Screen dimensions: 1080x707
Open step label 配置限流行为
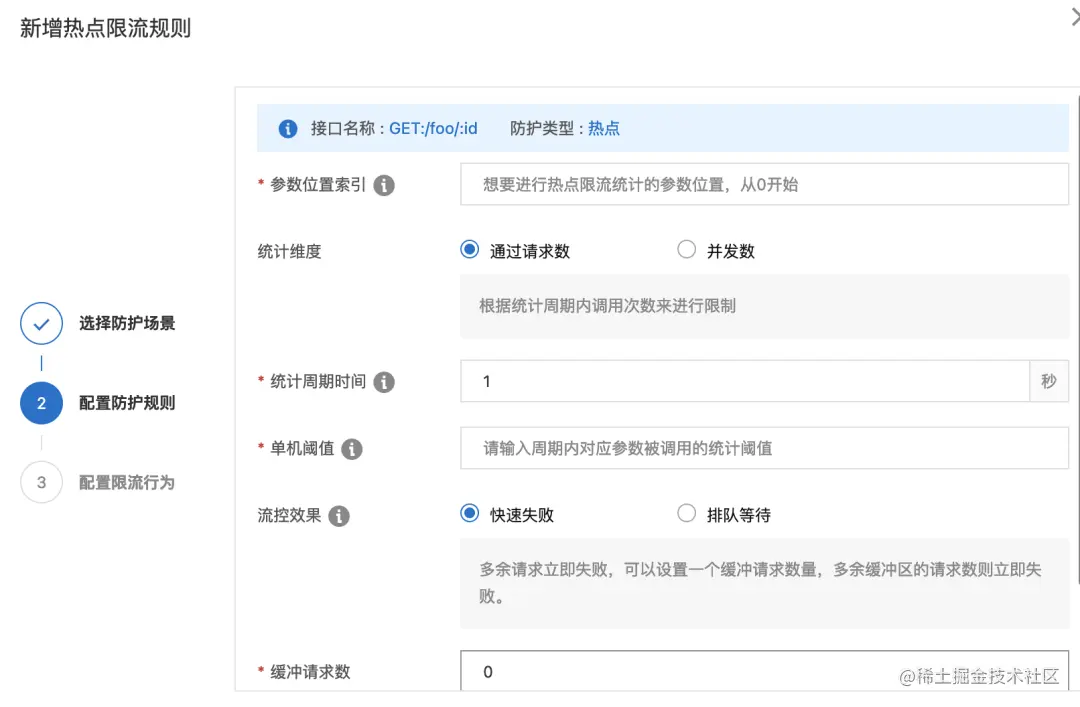pyautogui.click(x=127, y=482)
